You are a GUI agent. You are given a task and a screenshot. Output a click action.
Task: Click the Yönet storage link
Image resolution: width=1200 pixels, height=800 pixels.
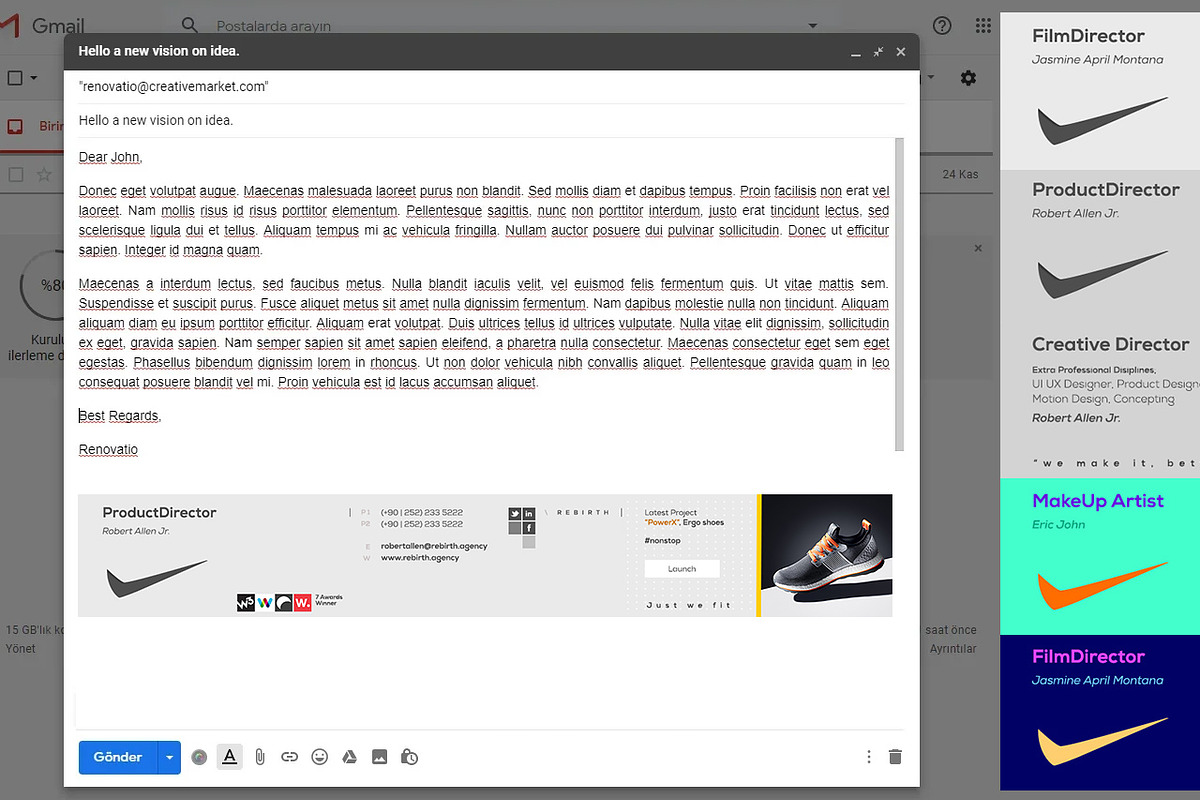(x=20, y=648)
